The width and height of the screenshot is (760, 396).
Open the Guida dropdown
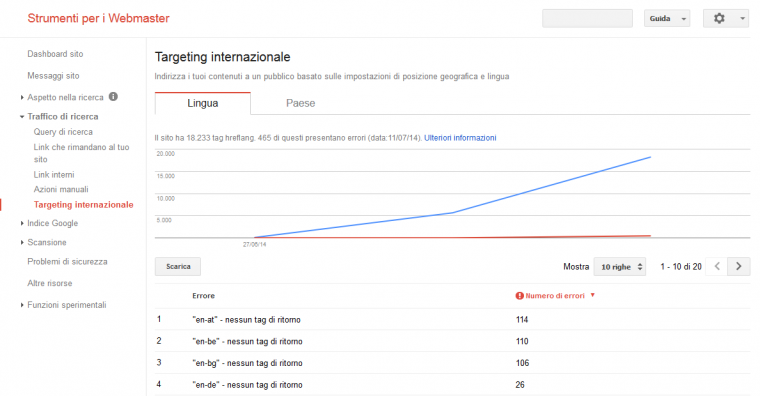click(667, 18)
